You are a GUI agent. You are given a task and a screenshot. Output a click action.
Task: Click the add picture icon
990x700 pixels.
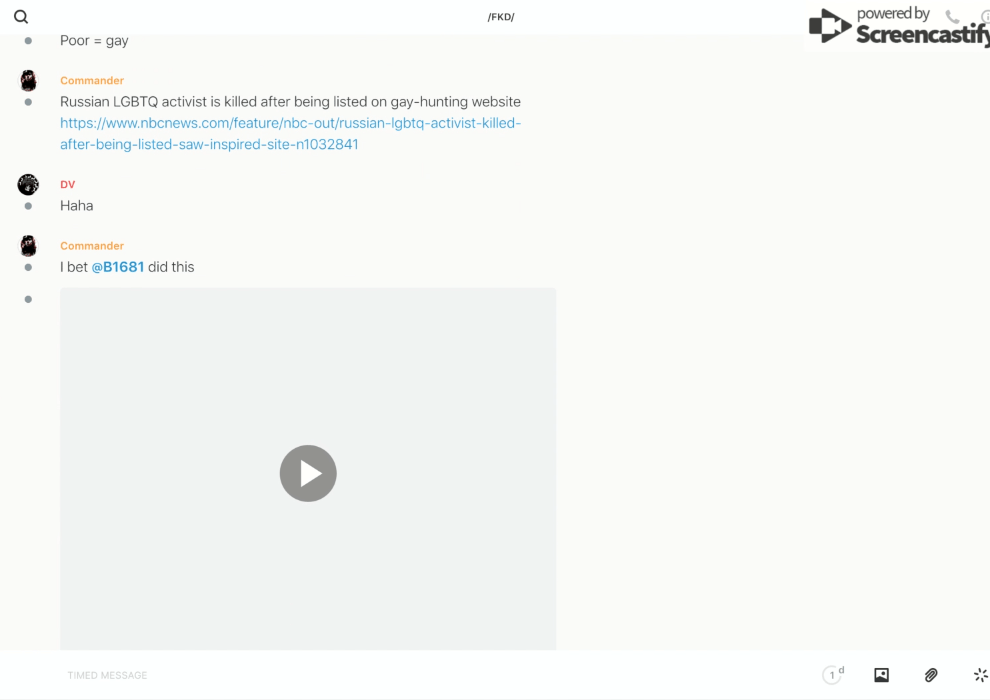pos(881,675)
